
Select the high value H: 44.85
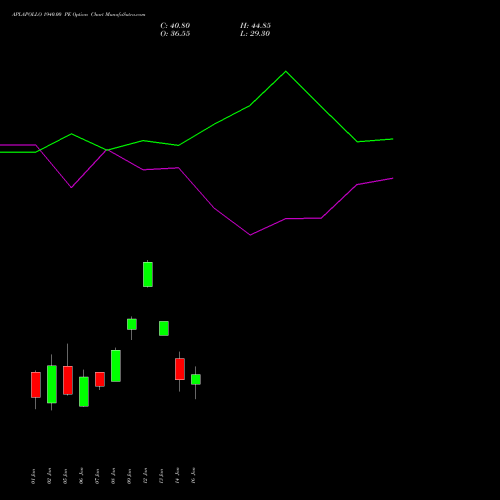click(255, 26)
